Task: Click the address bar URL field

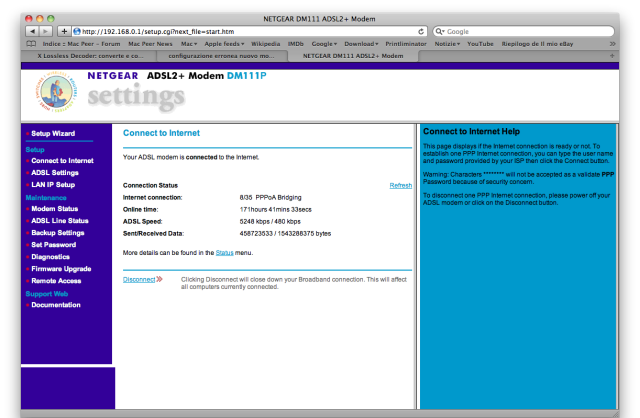Action: [249, 31]
